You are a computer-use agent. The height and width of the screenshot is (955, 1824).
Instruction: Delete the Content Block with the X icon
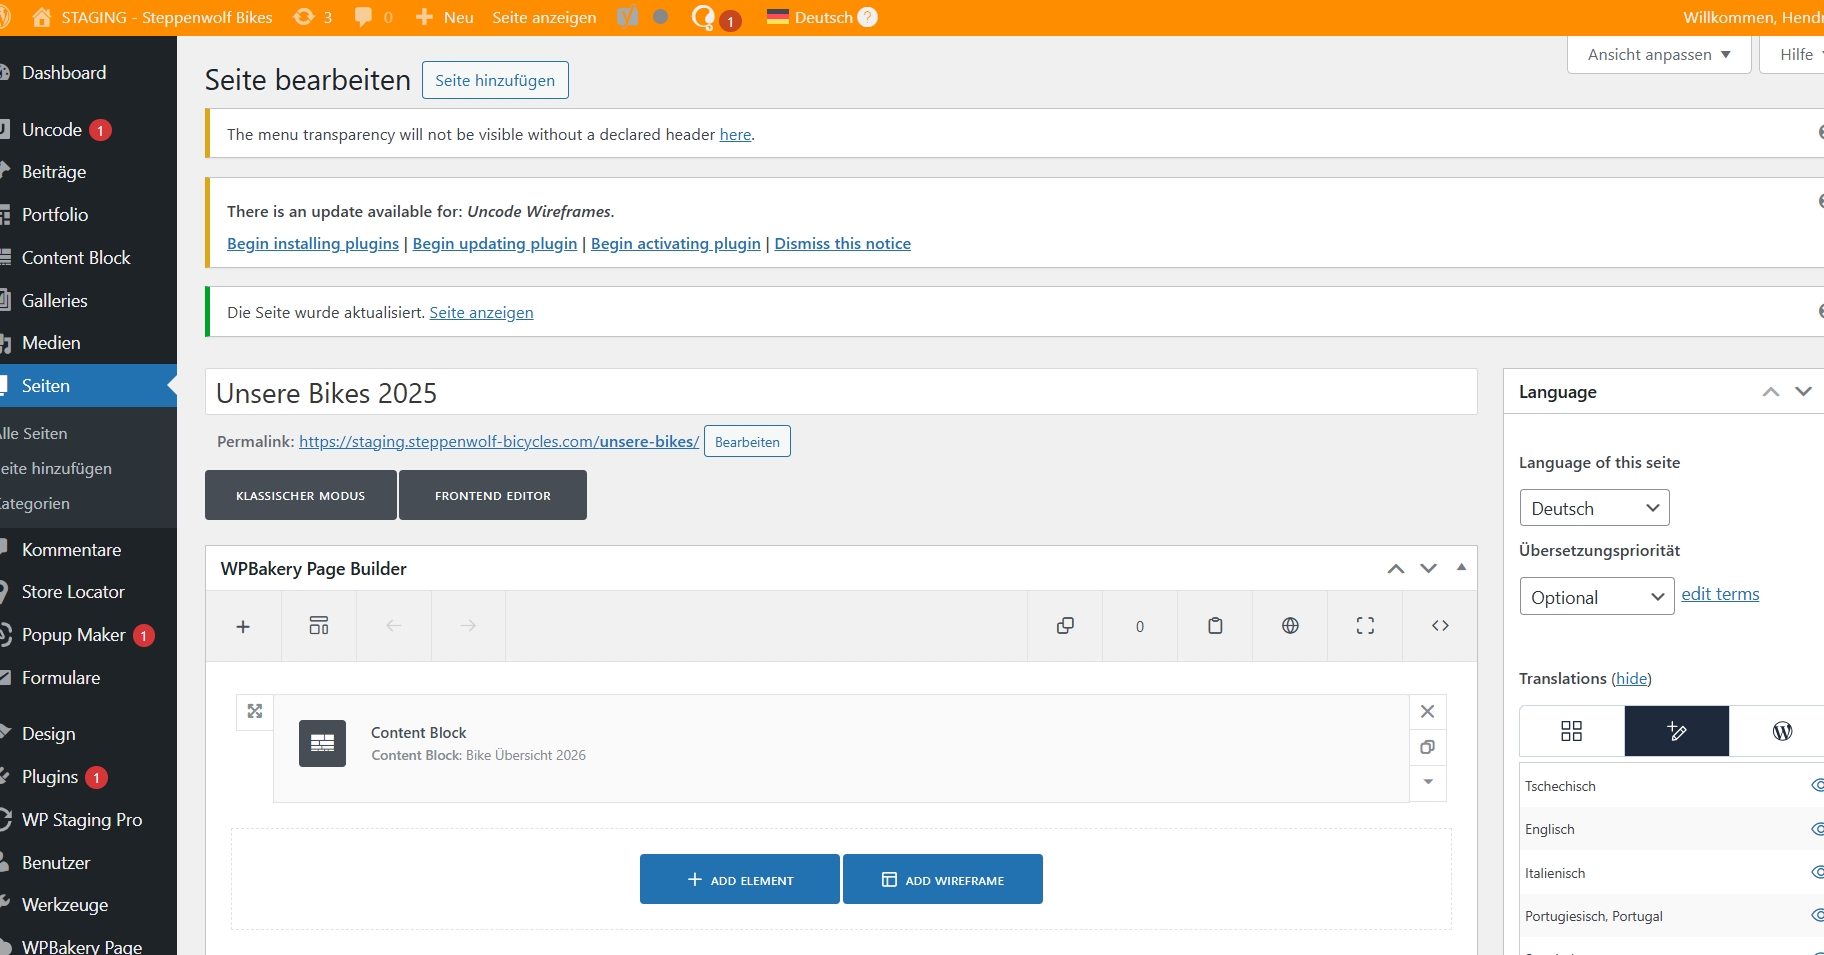[x=1428, y=711]
